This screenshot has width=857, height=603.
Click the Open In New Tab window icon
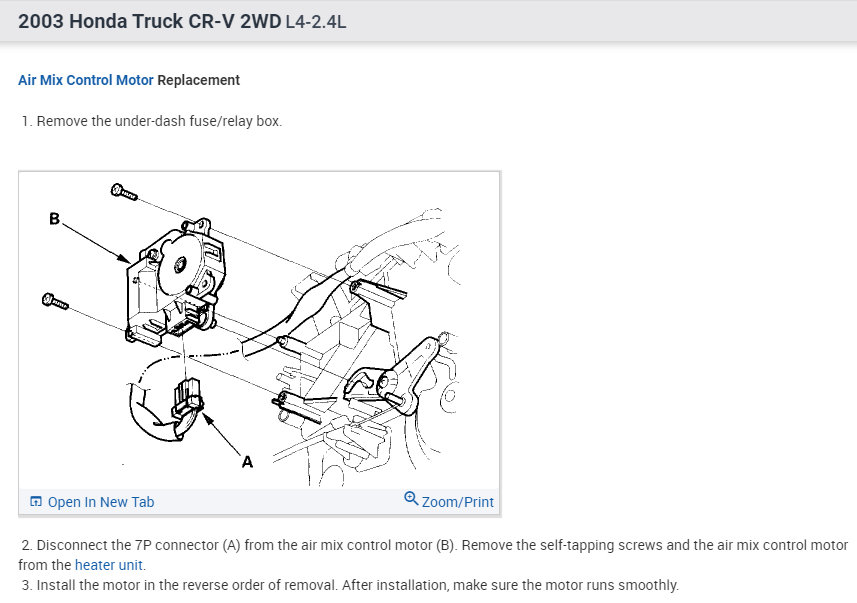click(x=36, y=501)
